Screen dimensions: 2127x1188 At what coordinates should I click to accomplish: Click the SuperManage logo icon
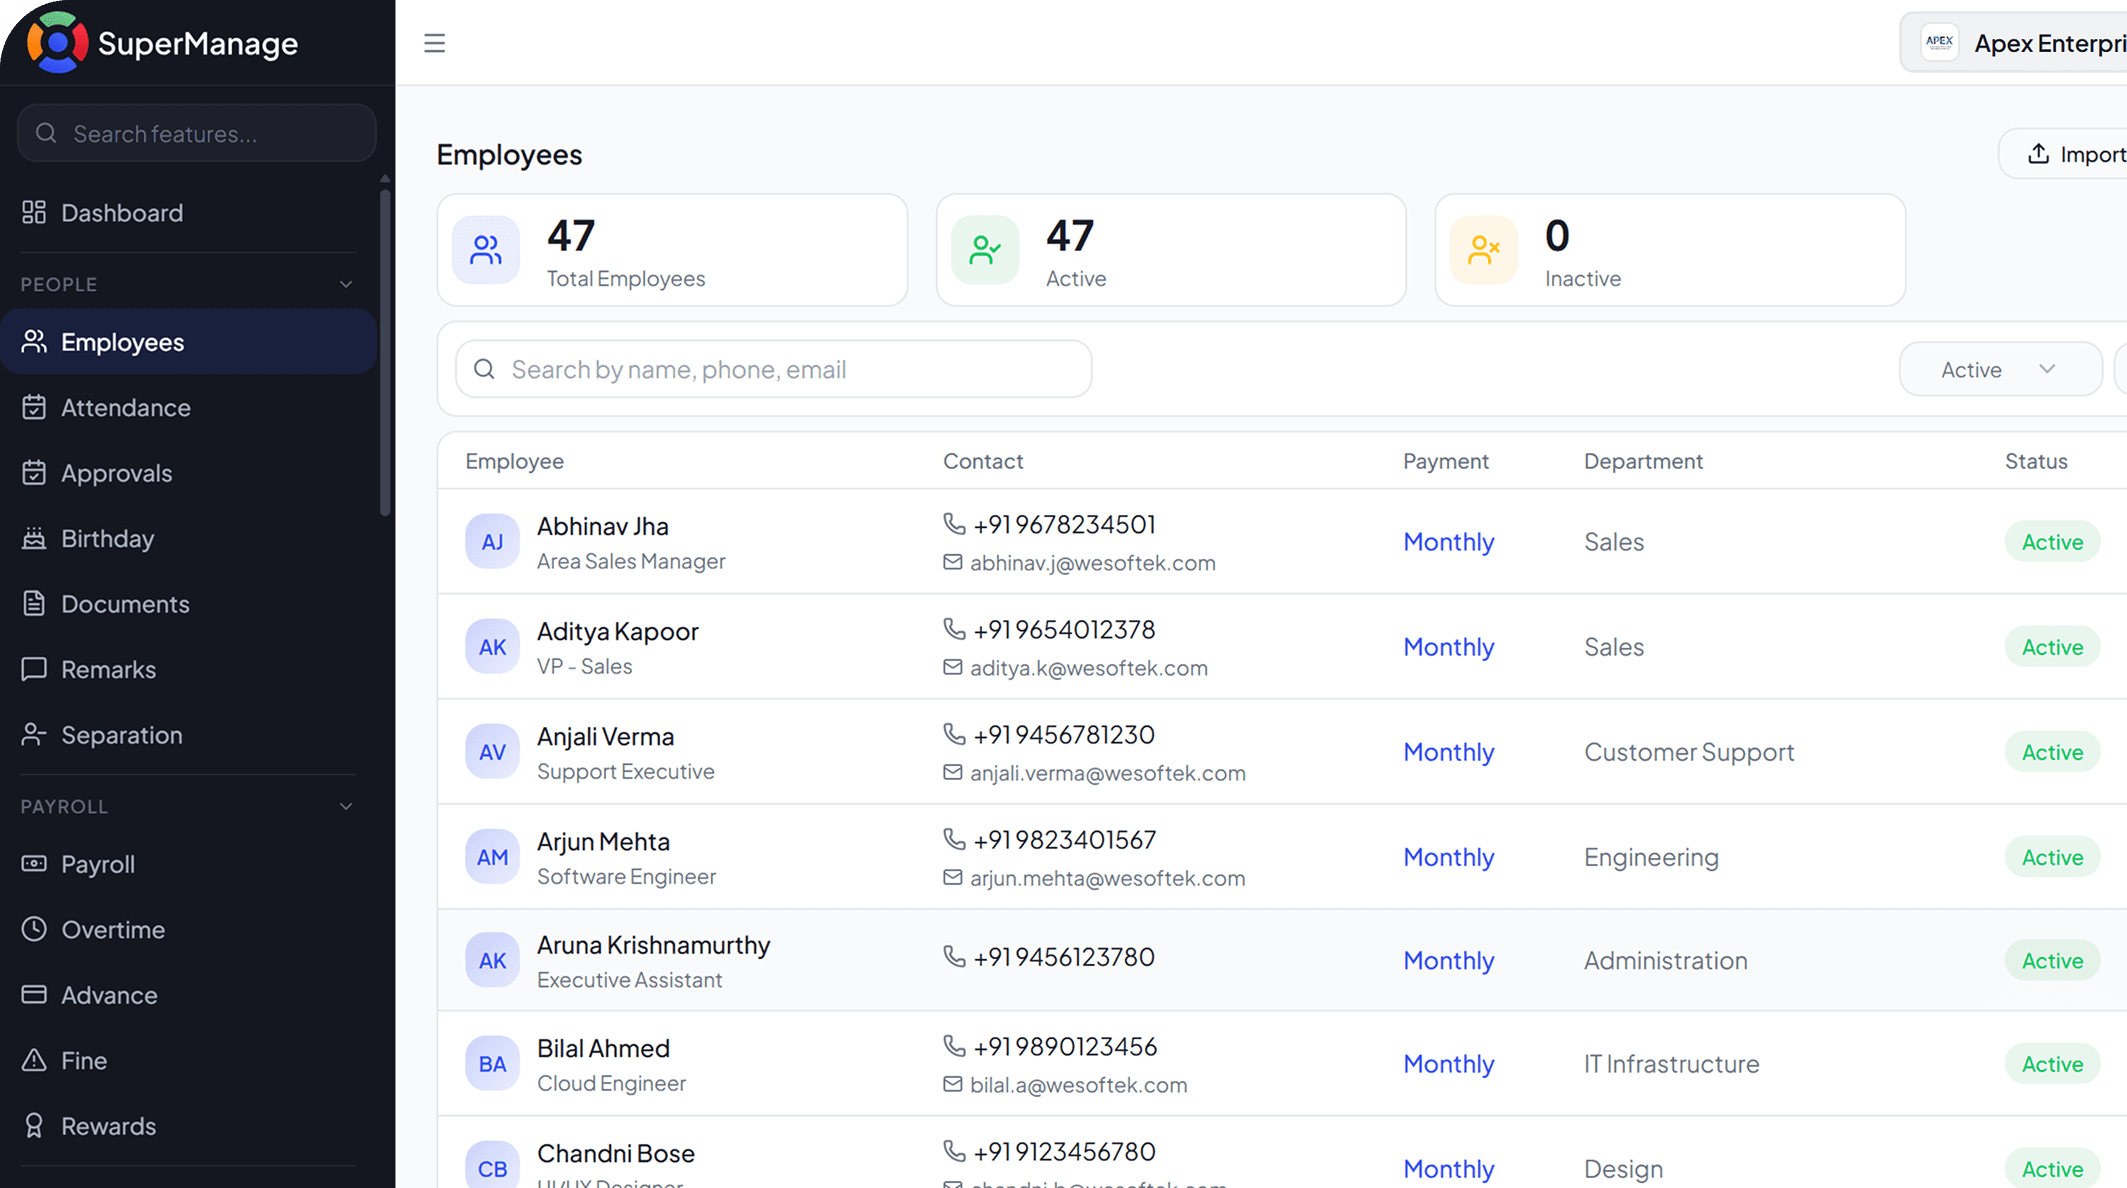tap(57, 42)
